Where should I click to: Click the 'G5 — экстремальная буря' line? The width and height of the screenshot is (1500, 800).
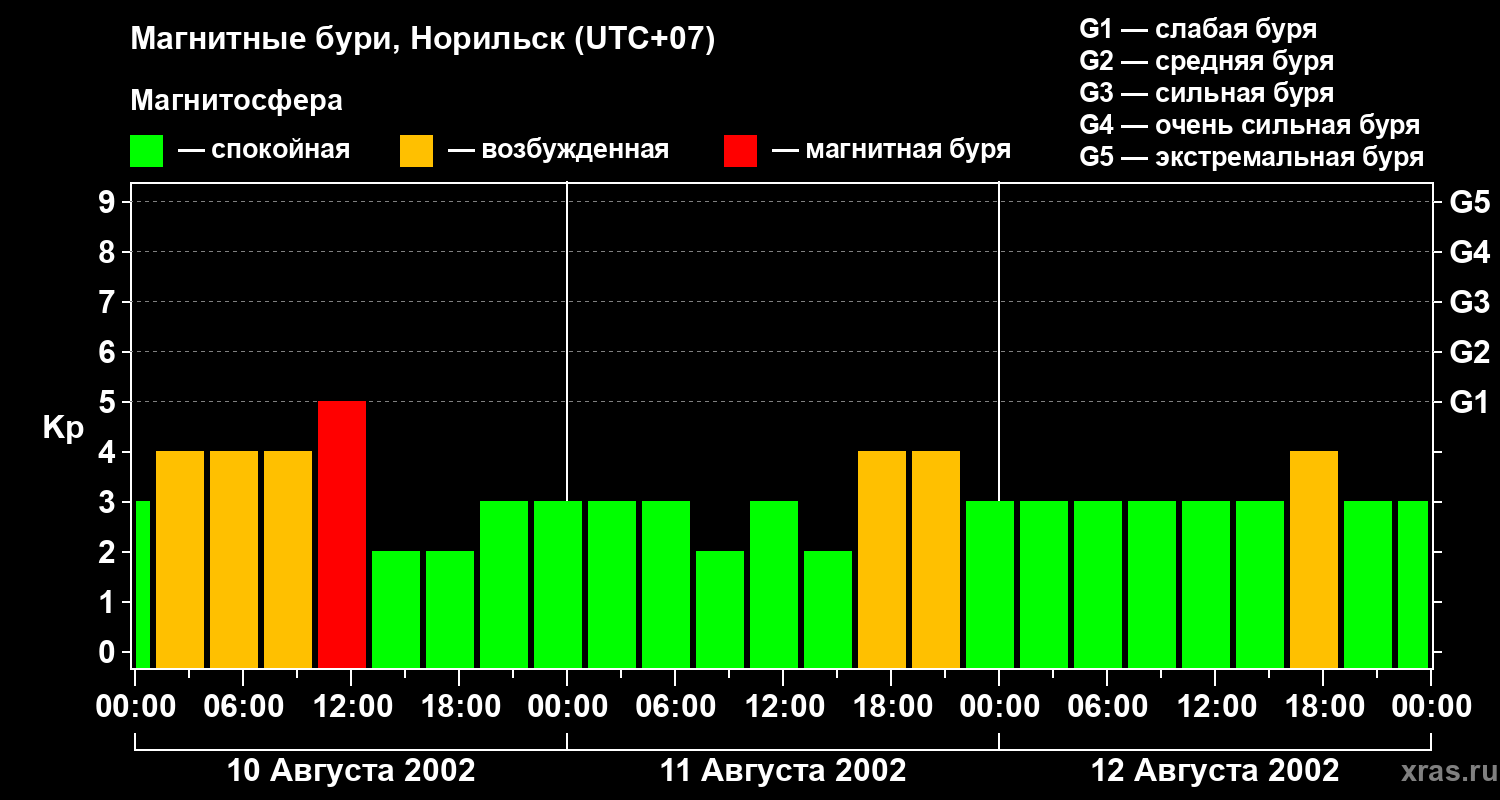click(1252, 157)
